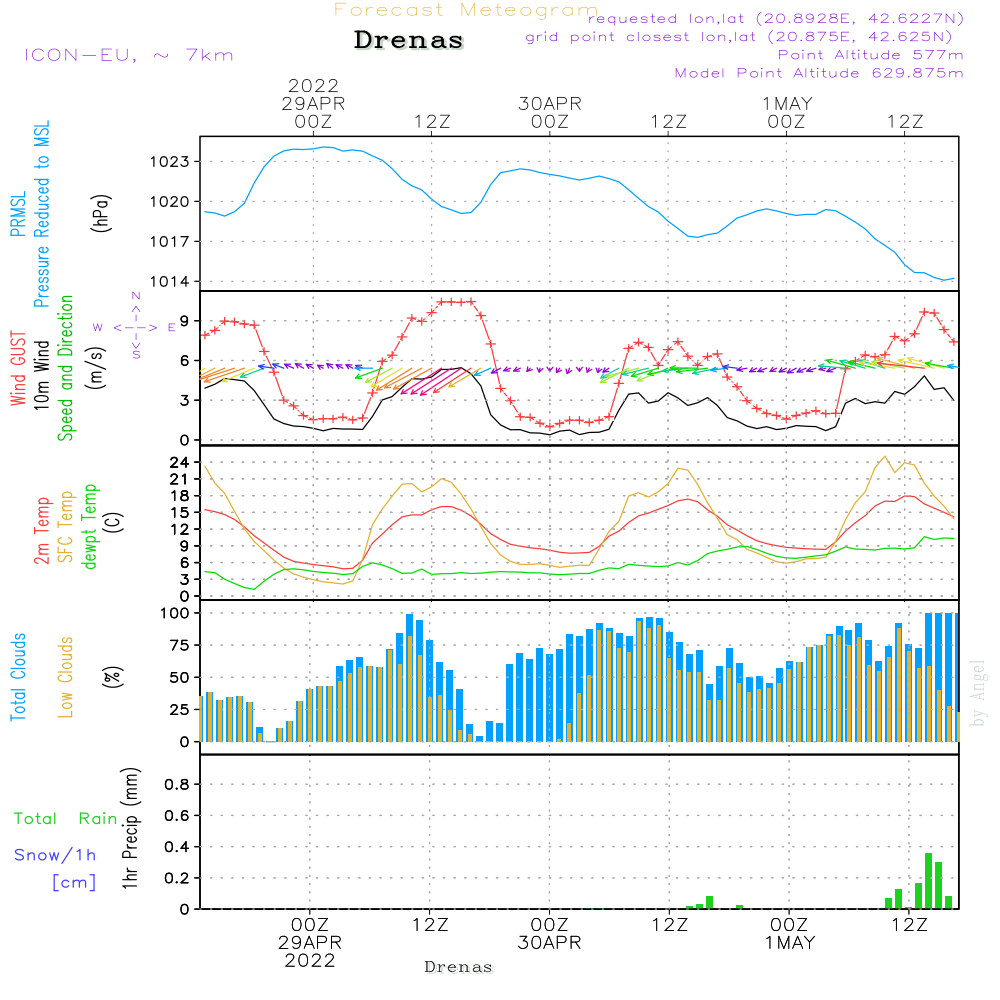Click the "(hPa)" unit label

(101, 213)
